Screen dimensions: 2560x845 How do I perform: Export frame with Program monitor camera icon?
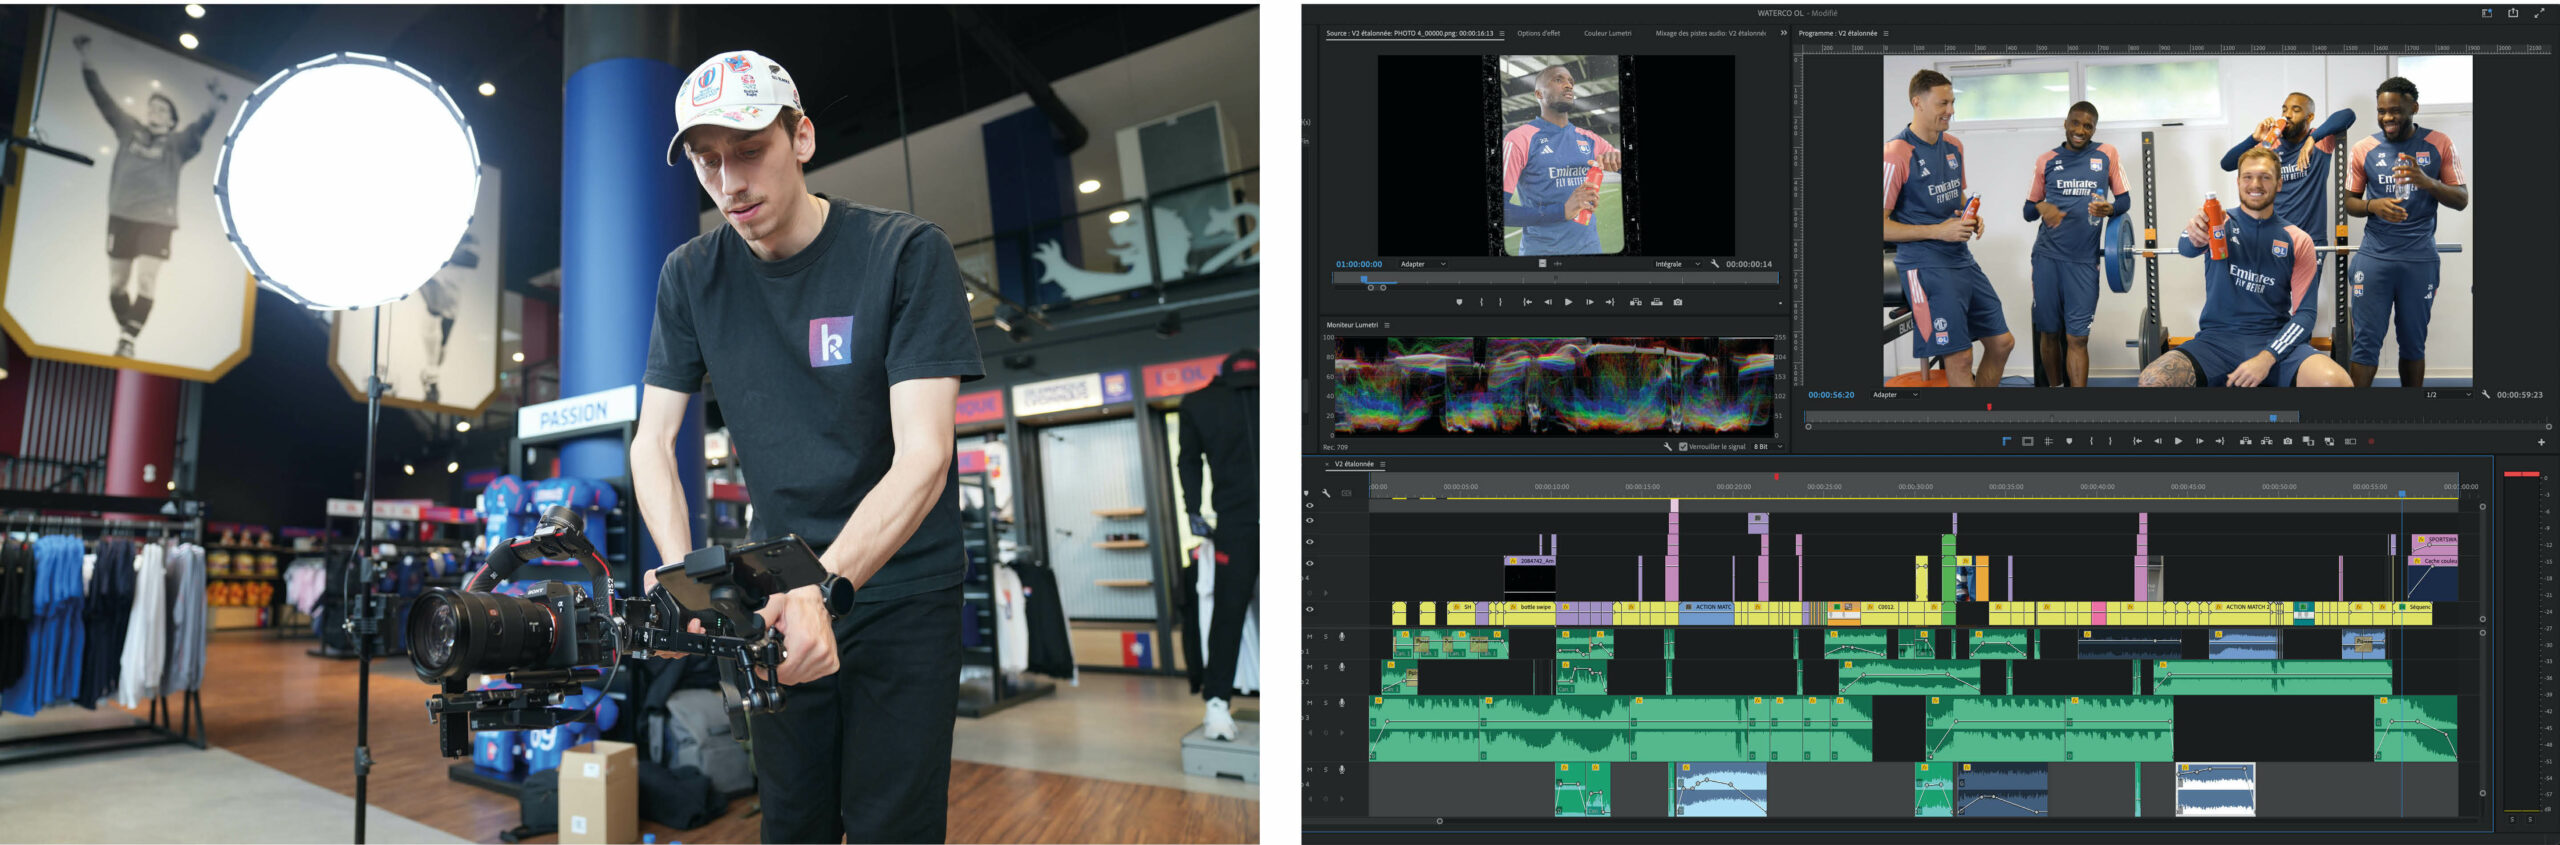(2287, 441)
